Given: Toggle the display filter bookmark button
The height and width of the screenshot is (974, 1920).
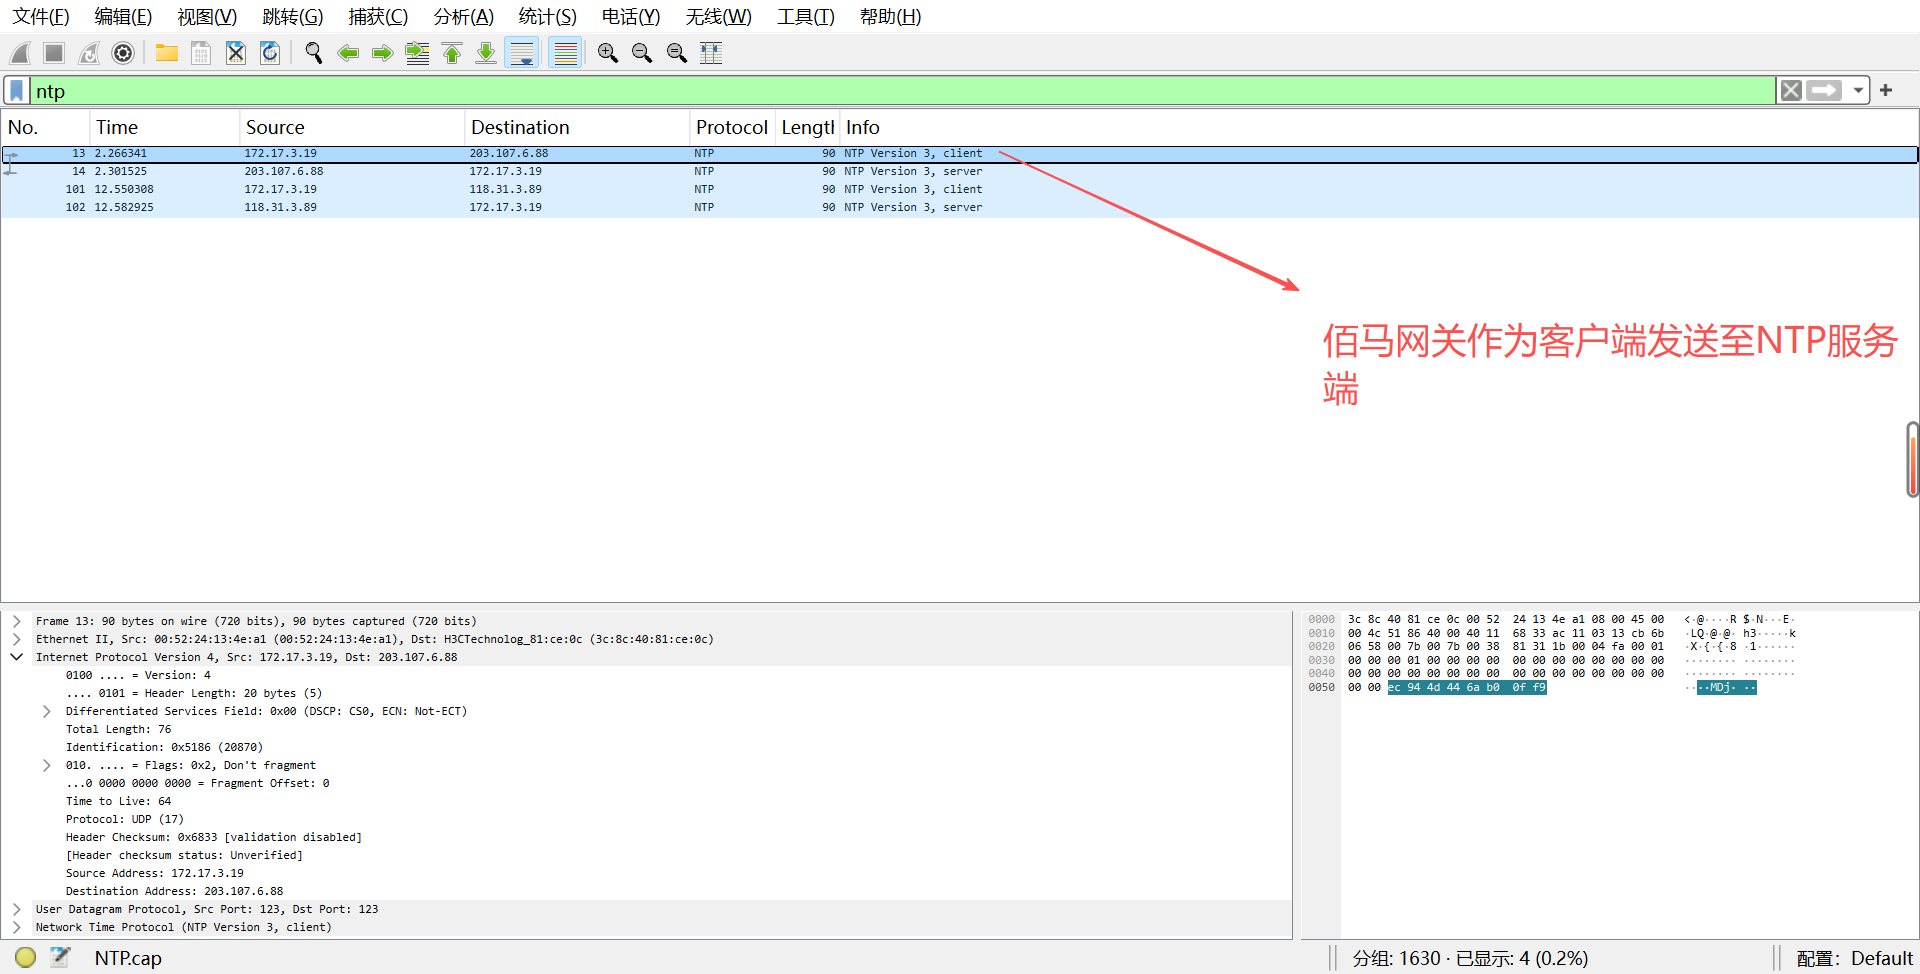Looking at the screenshot, I should 17,91.
